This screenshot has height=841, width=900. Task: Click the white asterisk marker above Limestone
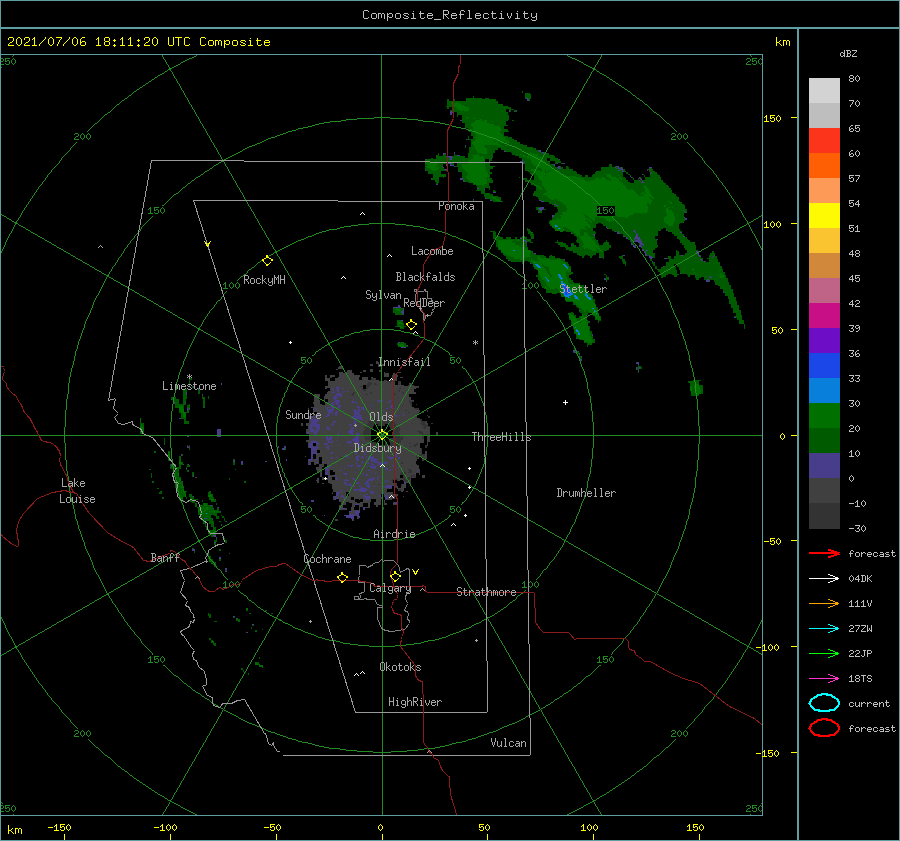(189, 377)
